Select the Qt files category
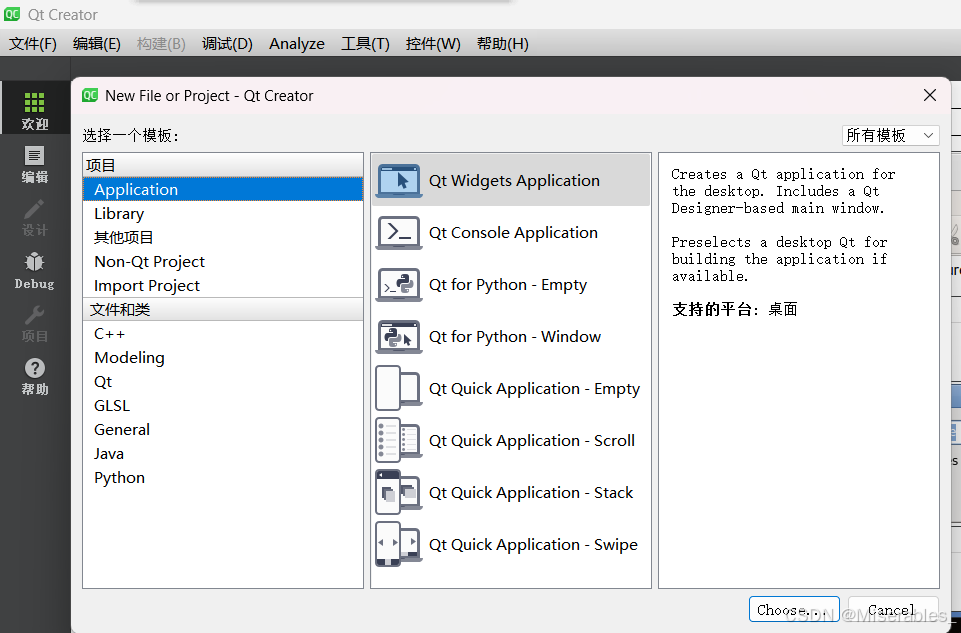This screenshot has width=961, height=633. point(223,382)
